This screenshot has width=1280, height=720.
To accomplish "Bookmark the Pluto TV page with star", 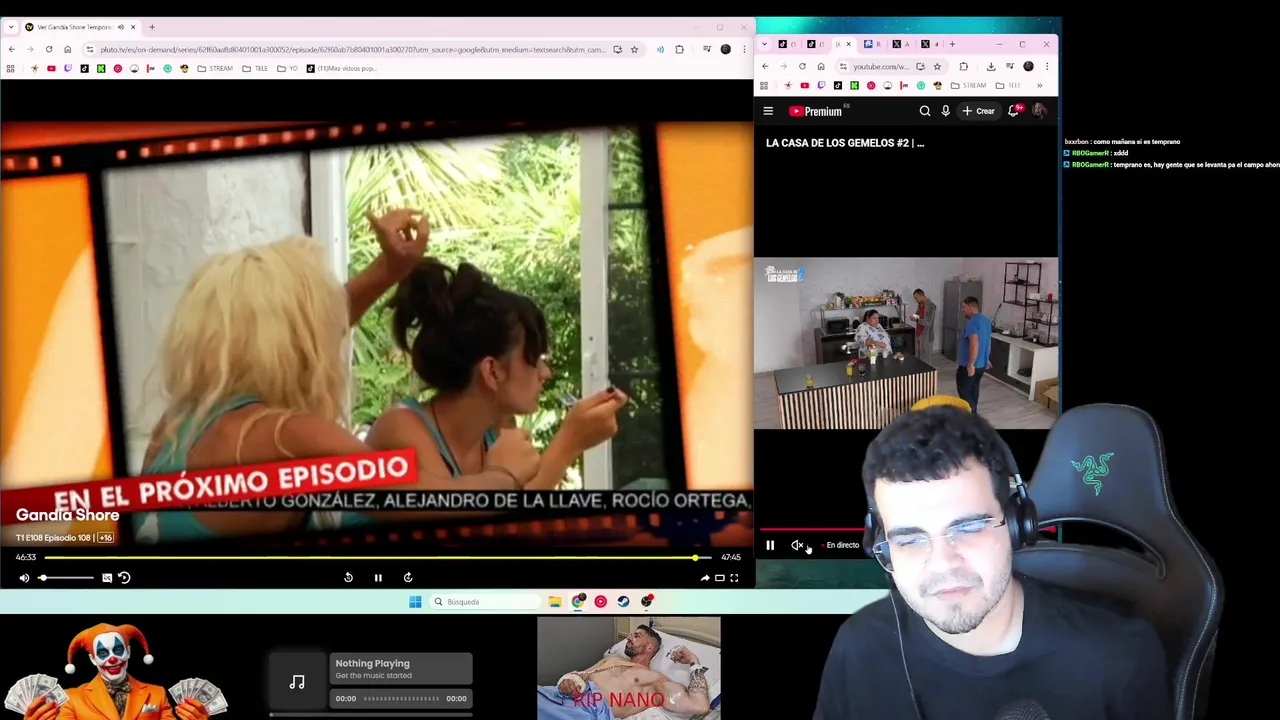I will click(634, 49).
